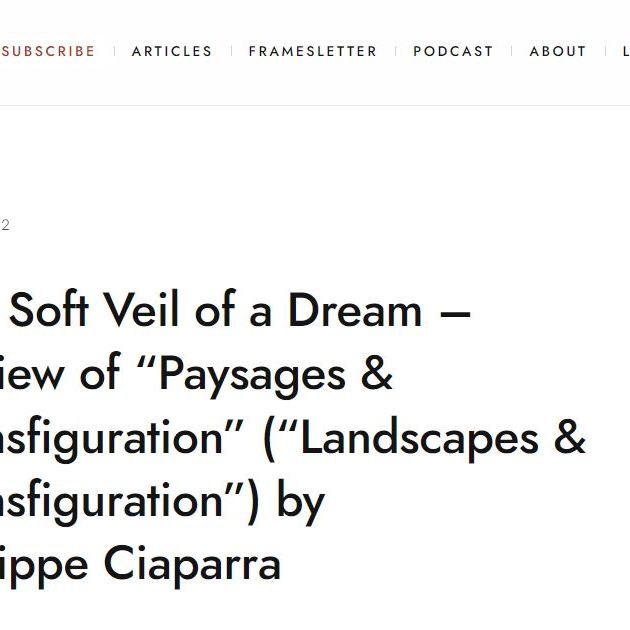Open the Framesletter nav item
Screen dimensions: 630x630
(313, 51)
